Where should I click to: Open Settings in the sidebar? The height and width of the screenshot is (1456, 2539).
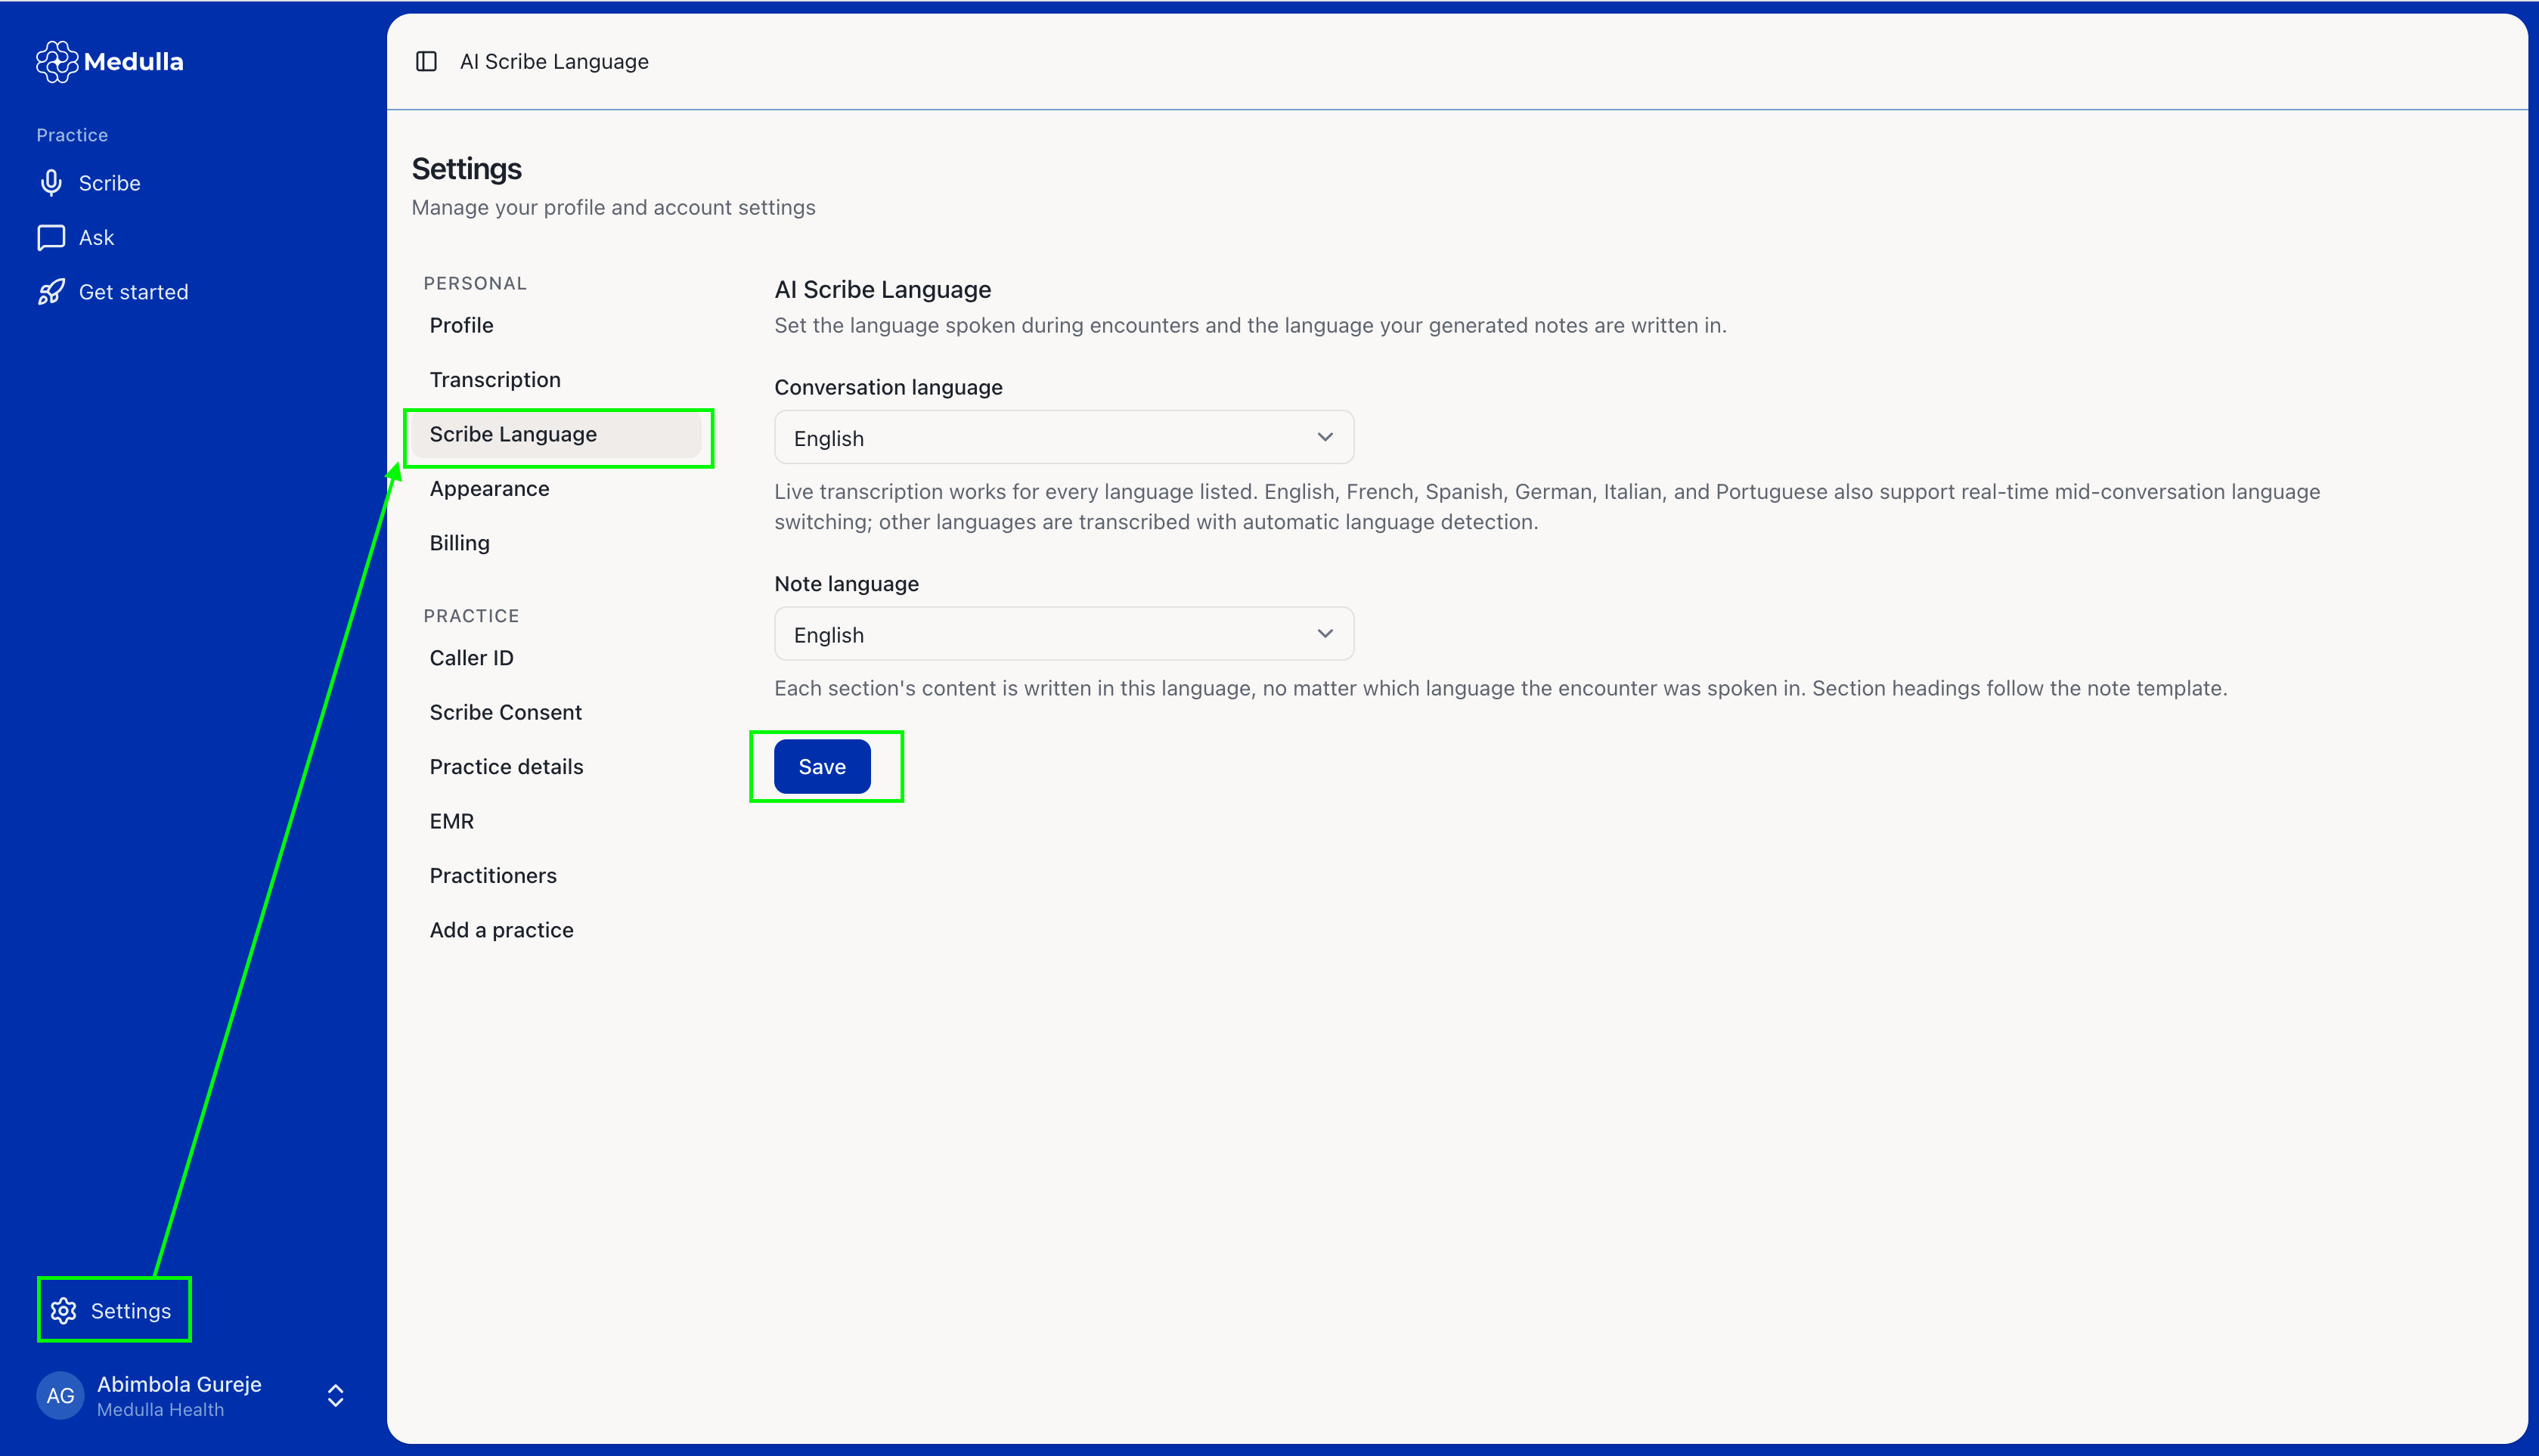pyautogui.click(x=131, y=1311)
